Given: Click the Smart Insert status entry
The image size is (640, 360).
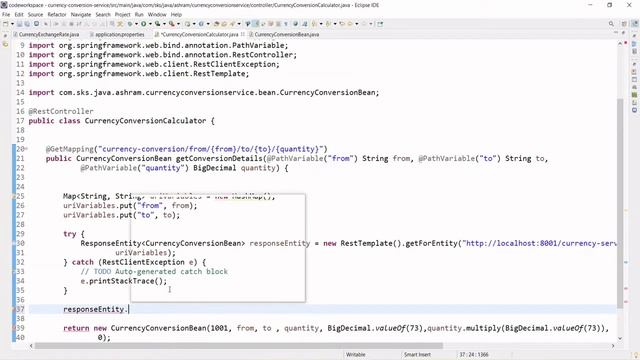Looking at the screenshot, I should point(417,355).
